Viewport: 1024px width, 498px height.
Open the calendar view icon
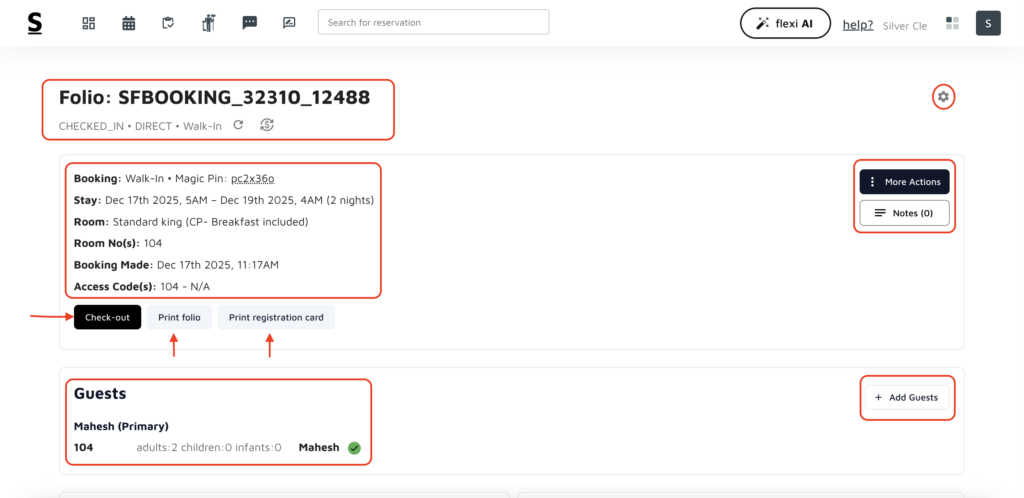pos(129,23)
